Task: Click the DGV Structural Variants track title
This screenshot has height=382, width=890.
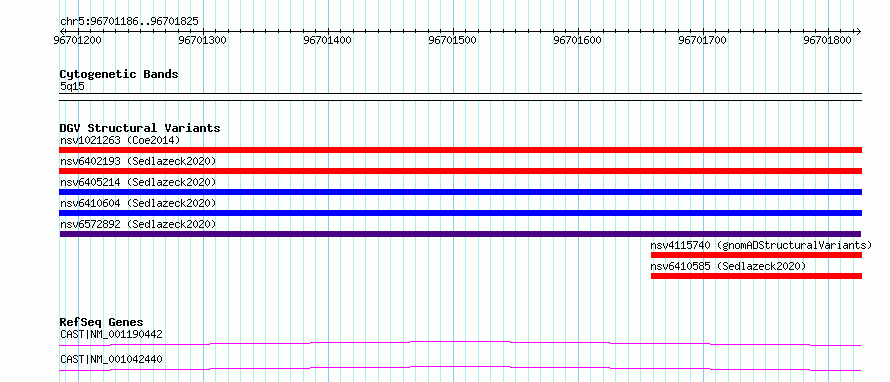Action: tap(140, 128)
